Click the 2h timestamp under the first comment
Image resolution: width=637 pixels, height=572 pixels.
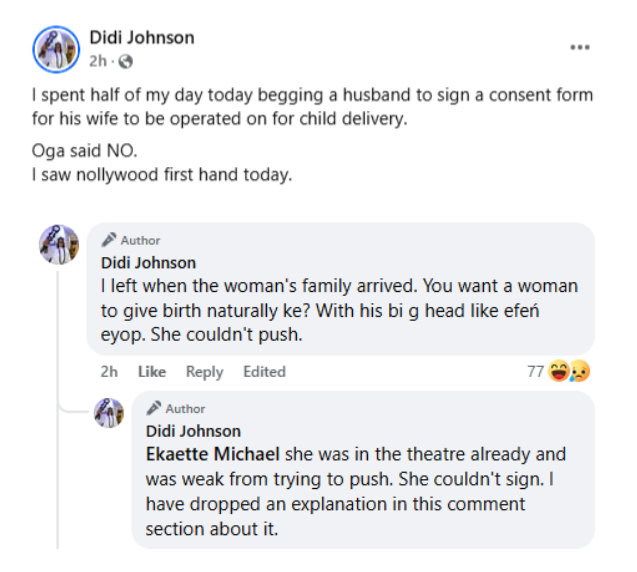(x=109, y=372)
